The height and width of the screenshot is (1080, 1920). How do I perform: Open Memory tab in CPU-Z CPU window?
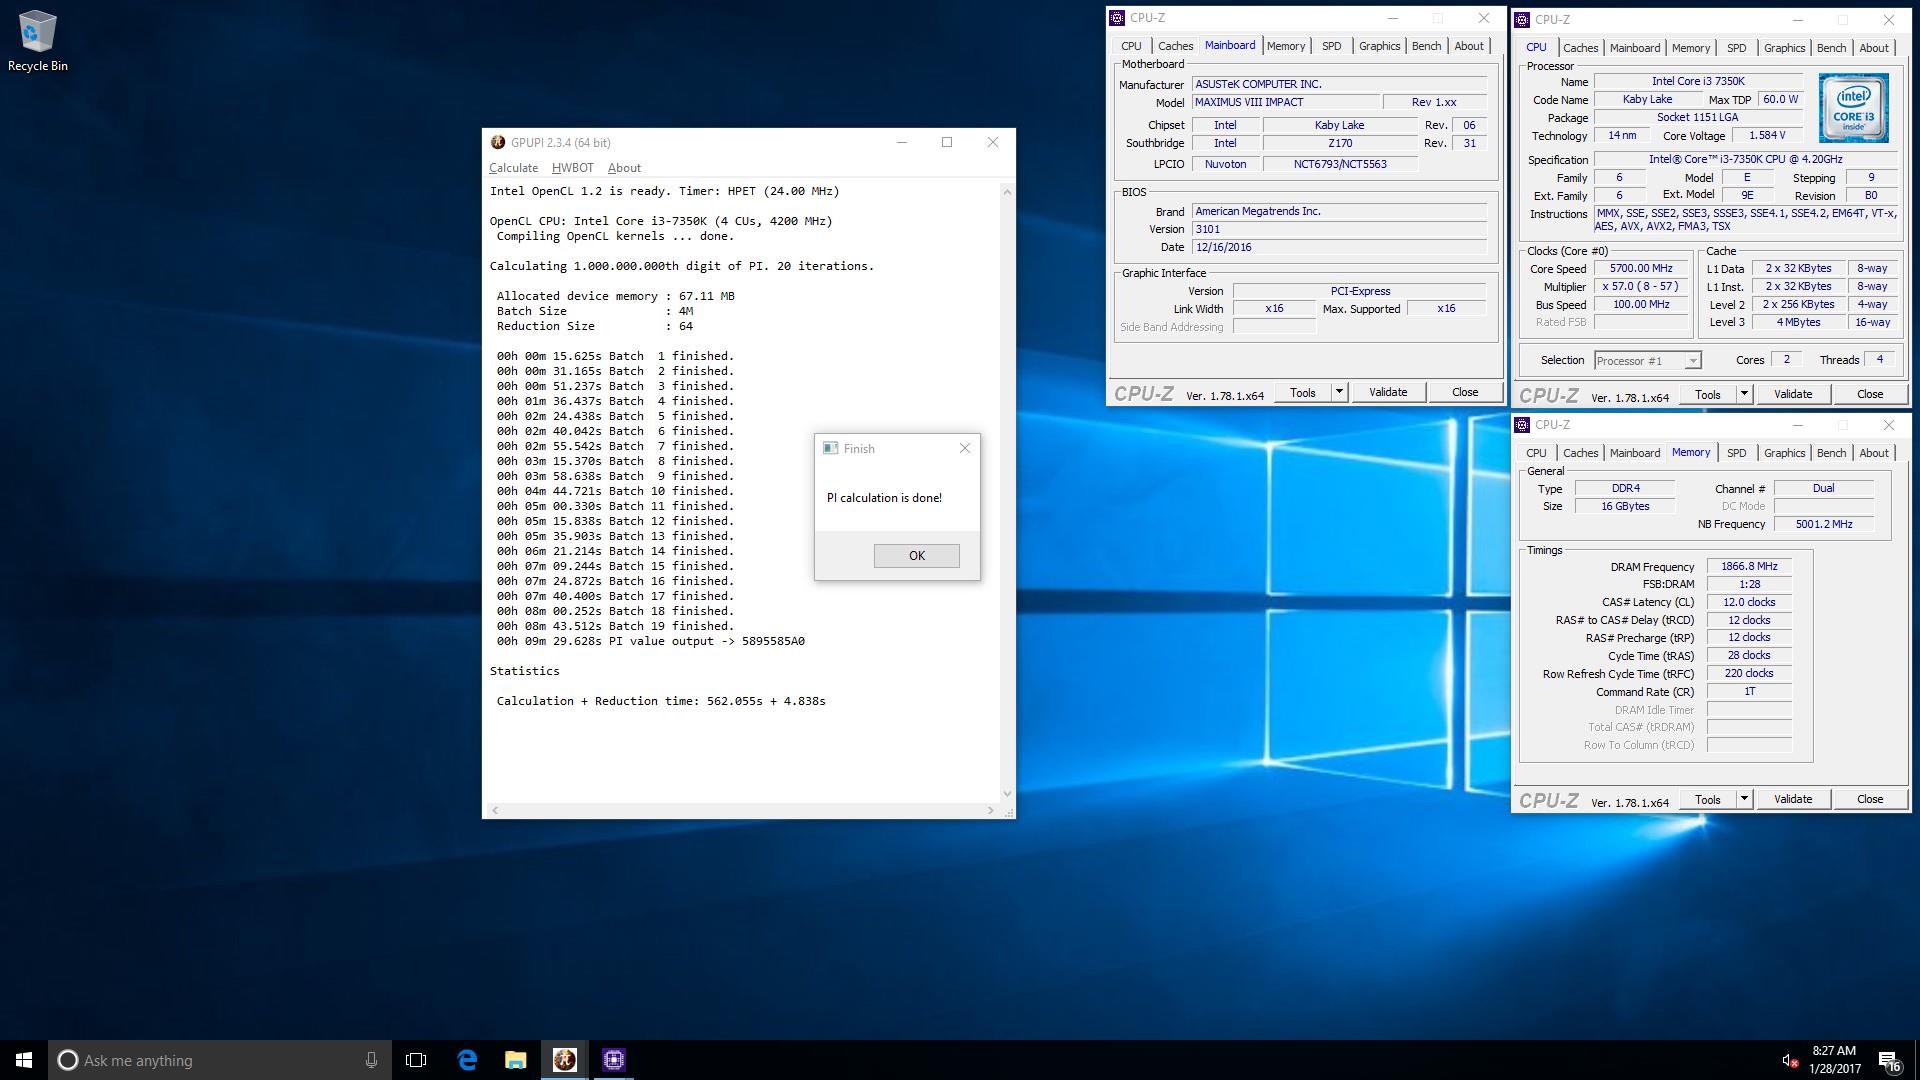pos(1690,48)
